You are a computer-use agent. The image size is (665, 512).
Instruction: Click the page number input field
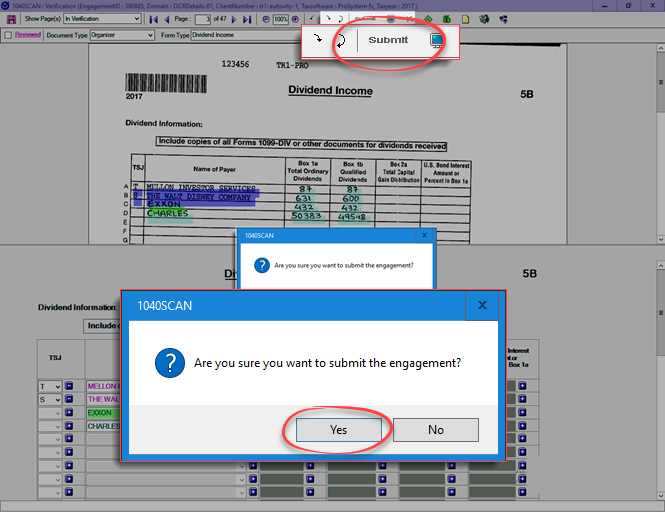coord(203,19)
